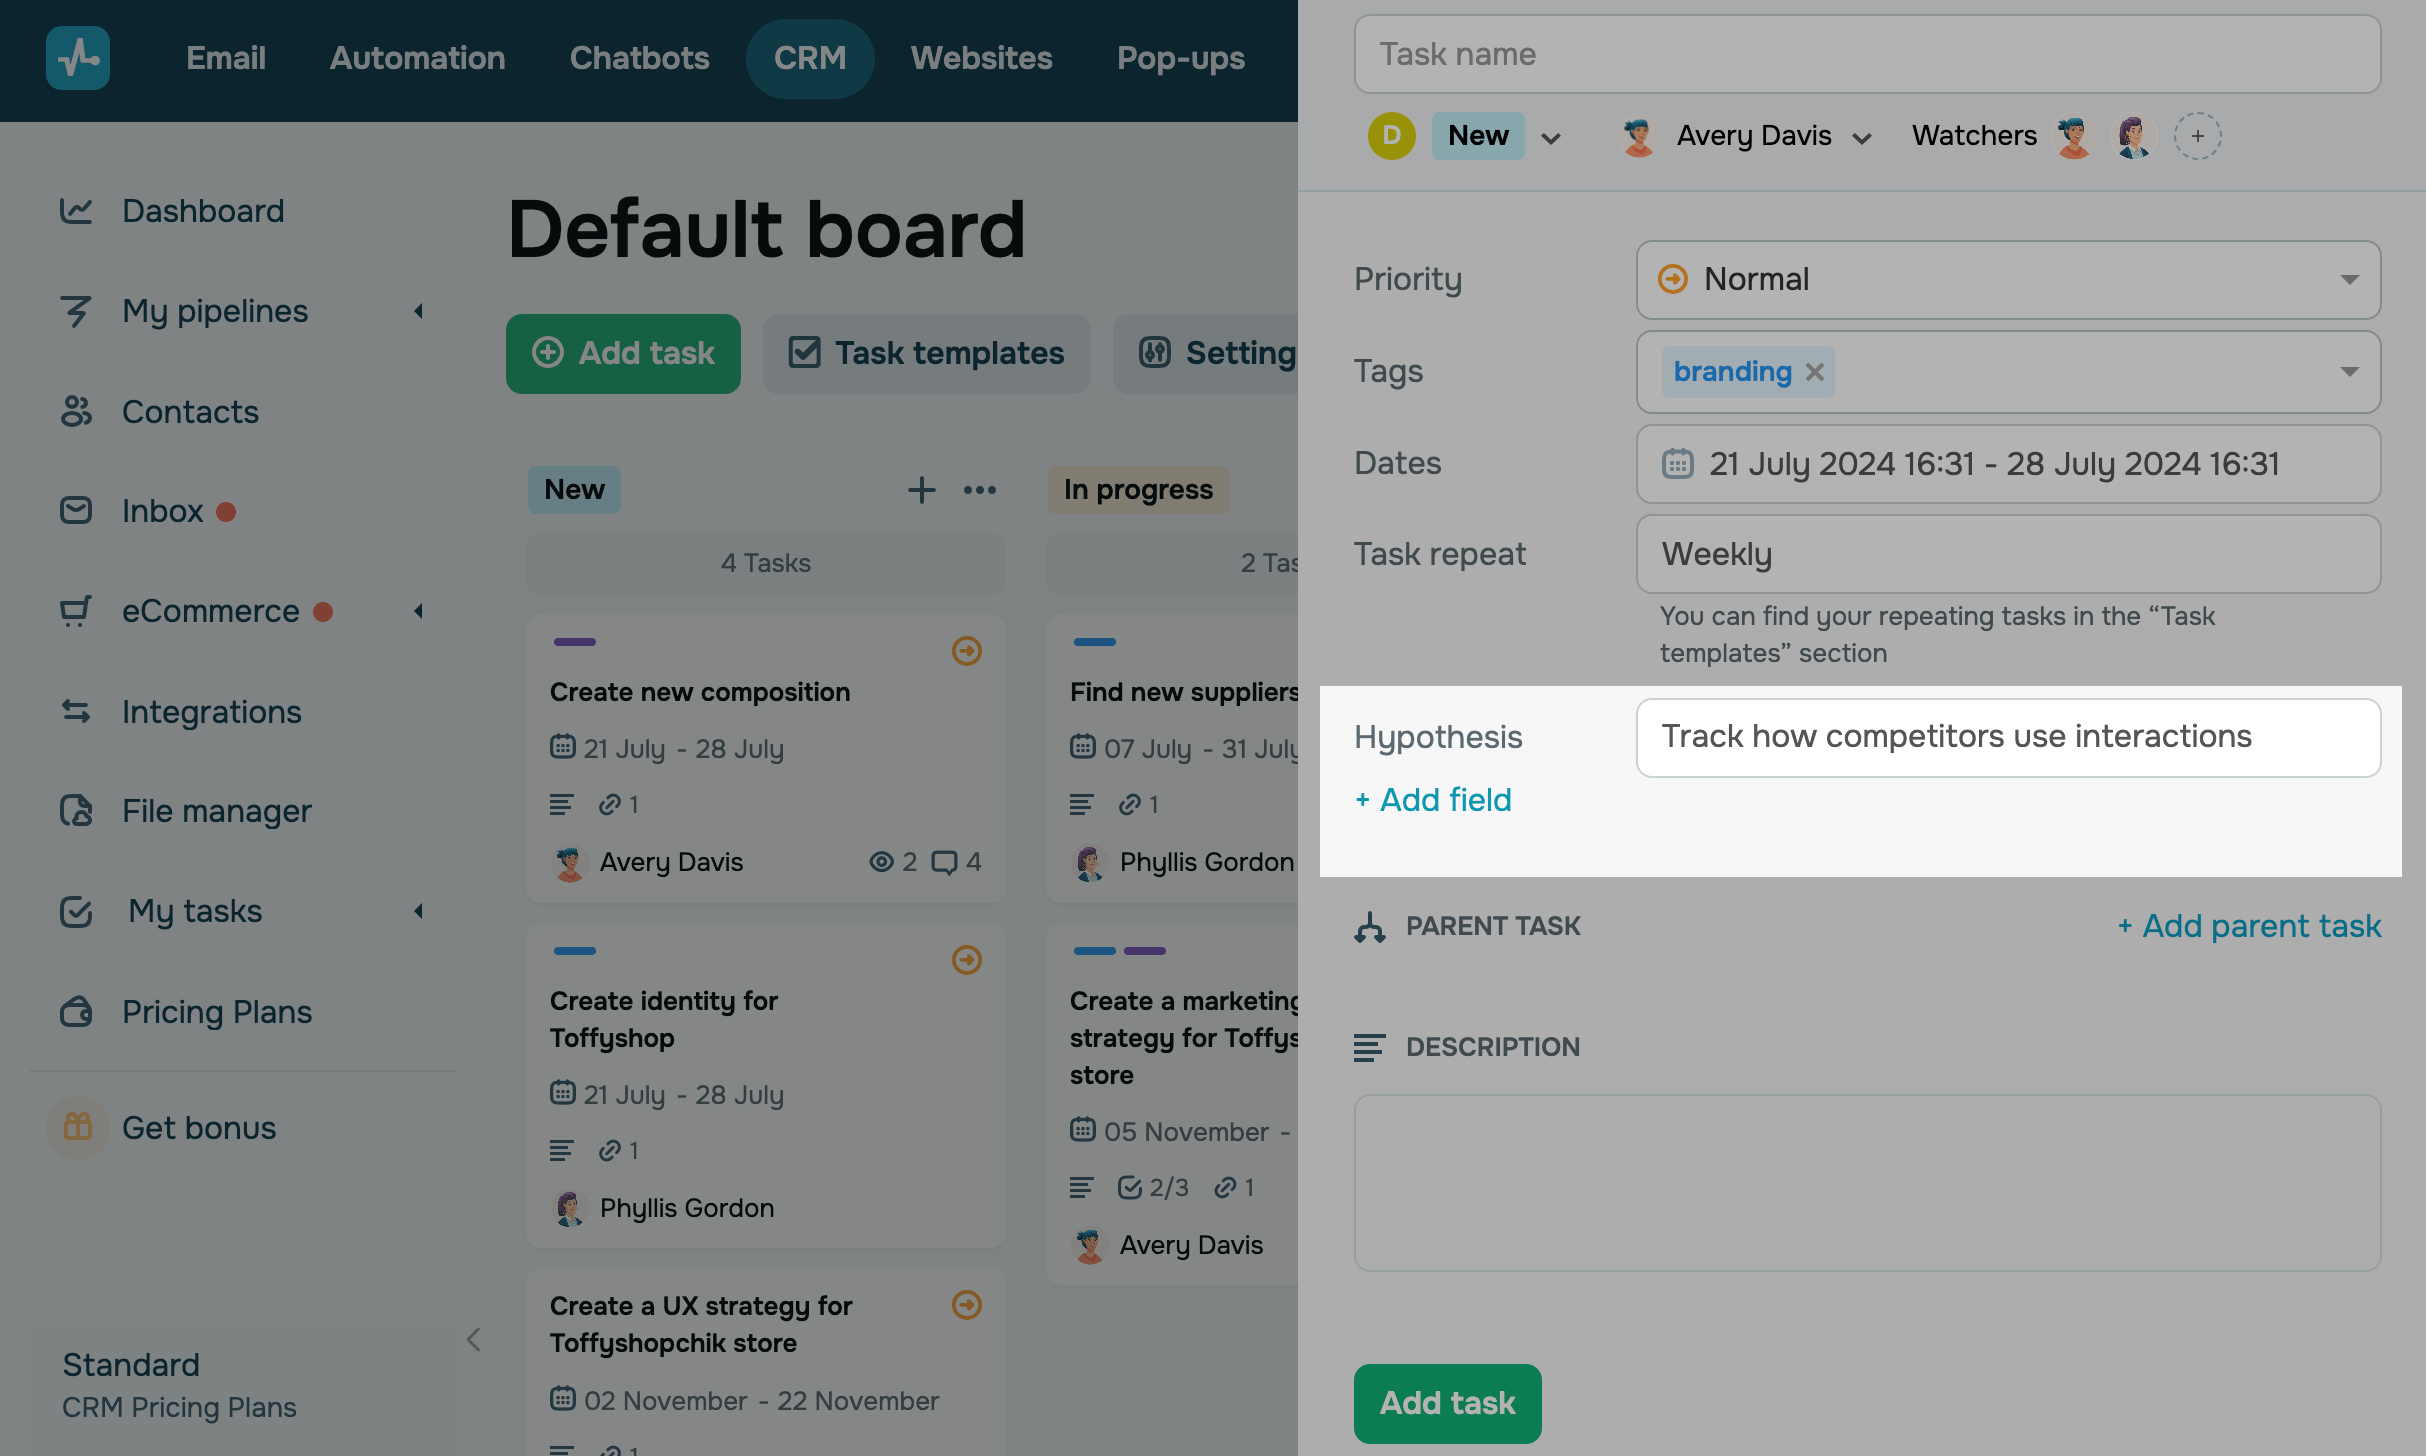Screen dimensions: 2426x1456
Task: Click the plus icon in New column
Action: pyautogui.click(x=921, y=490)
